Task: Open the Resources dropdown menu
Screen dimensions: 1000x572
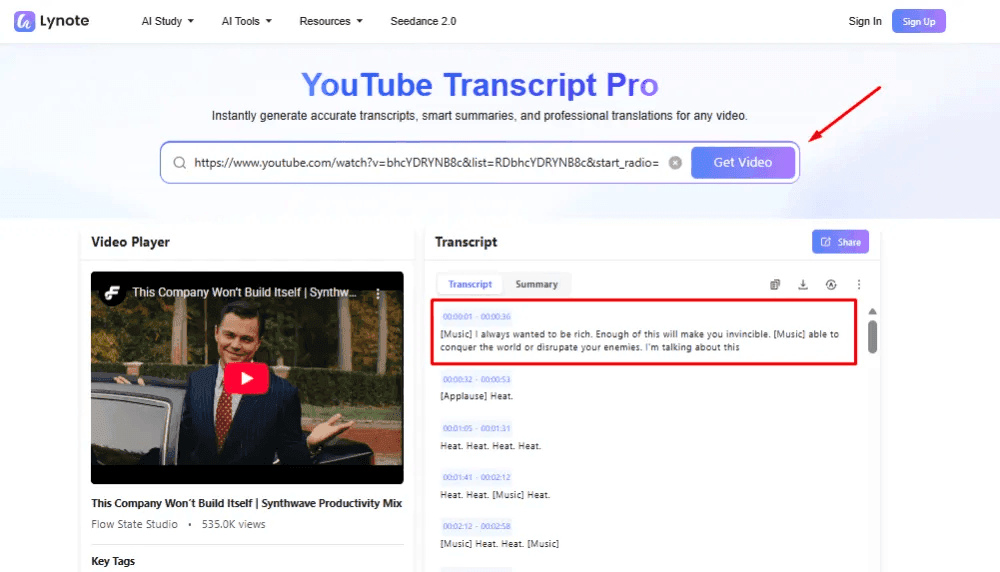Action: click(331, 21)
